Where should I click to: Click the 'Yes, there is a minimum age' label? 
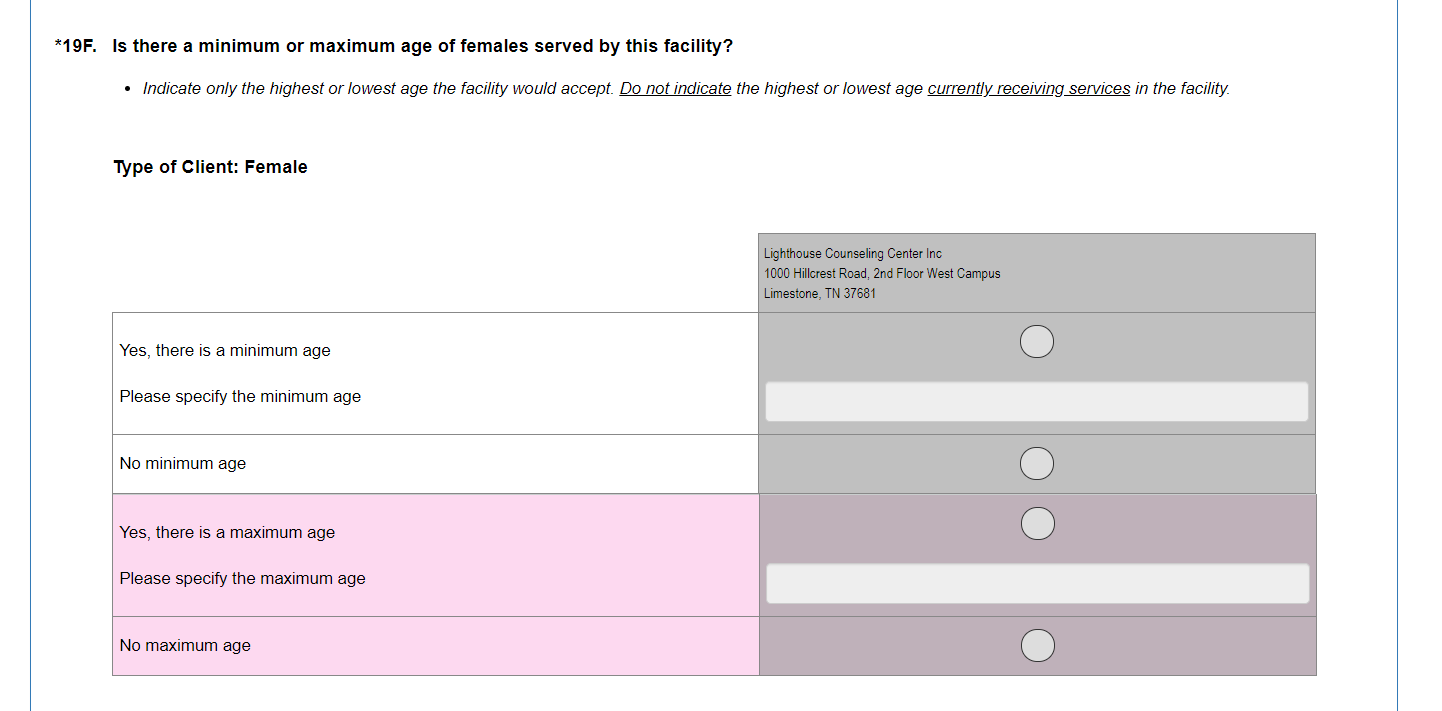point(225,351)
